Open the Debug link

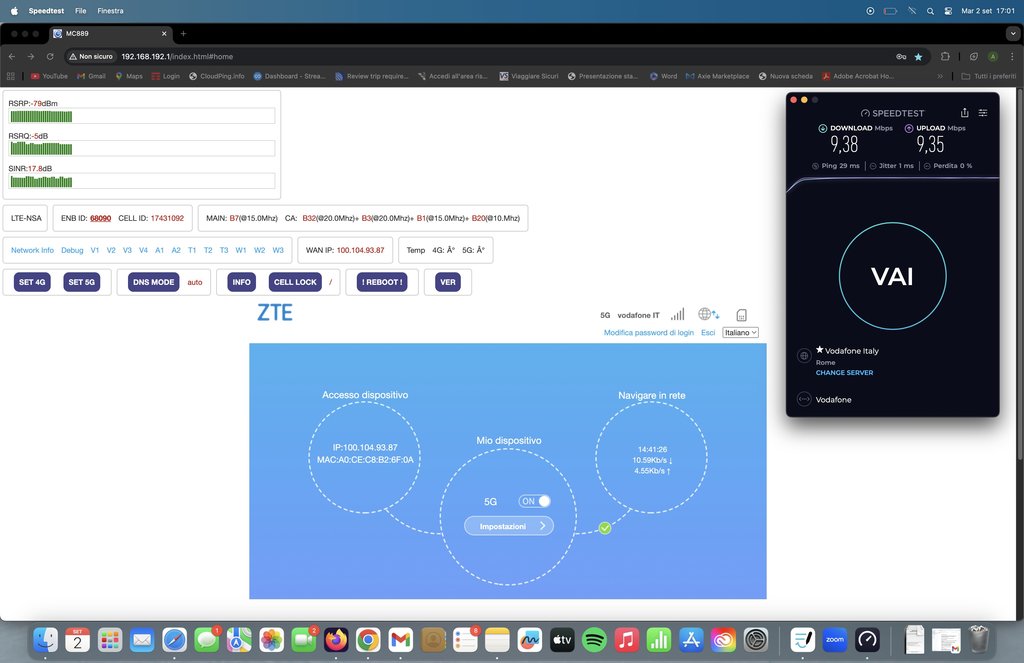tap(72, 250)
